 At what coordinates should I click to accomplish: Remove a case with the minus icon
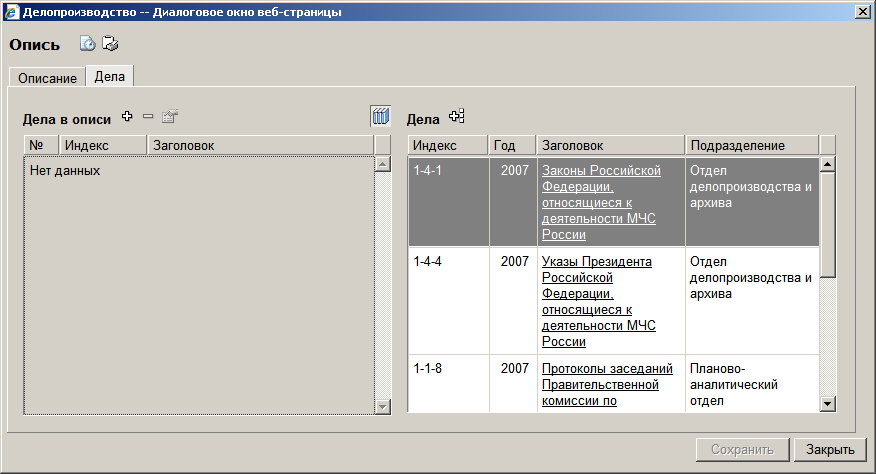[148, 116]
